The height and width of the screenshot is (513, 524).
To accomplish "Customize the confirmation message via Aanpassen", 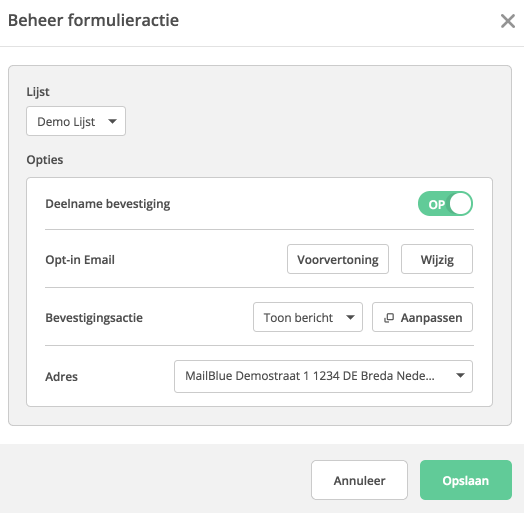I will (x=422, y=317).
